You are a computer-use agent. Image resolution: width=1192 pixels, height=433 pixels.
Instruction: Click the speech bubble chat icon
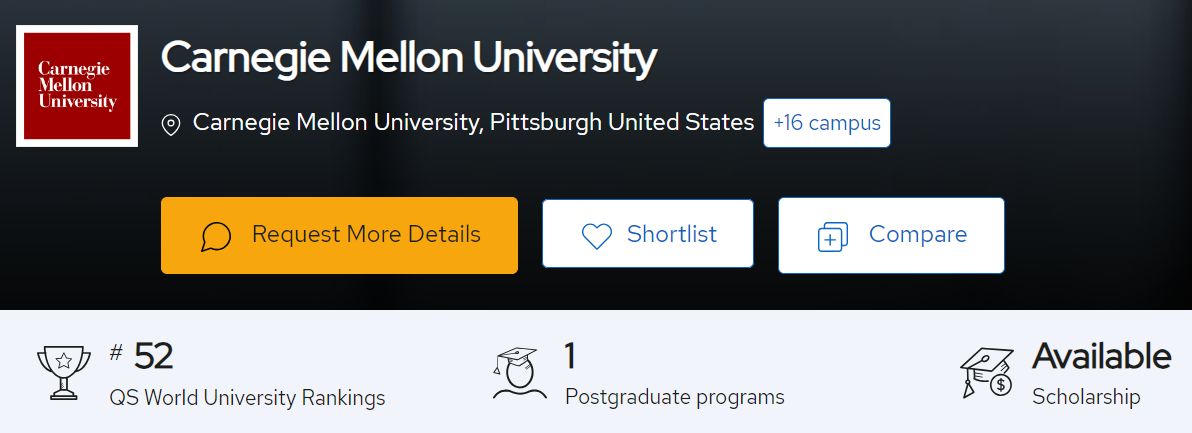click(x=216, y=236)
